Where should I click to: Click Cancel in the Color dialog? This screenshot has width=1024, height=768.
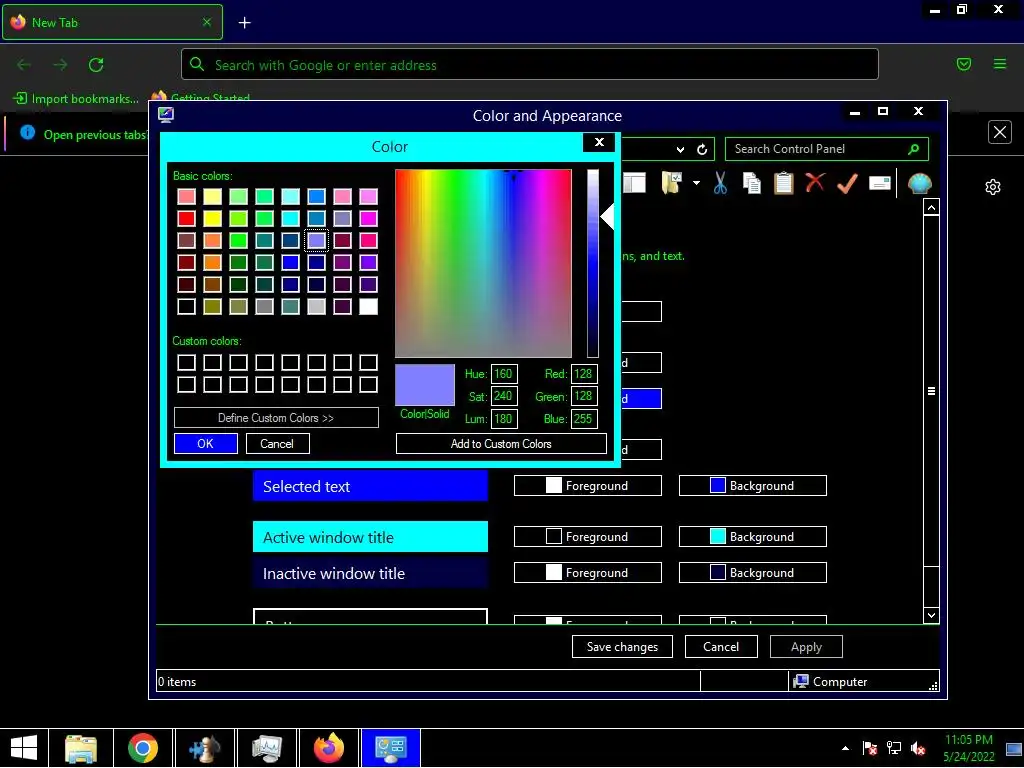click(x=277, y=443)
